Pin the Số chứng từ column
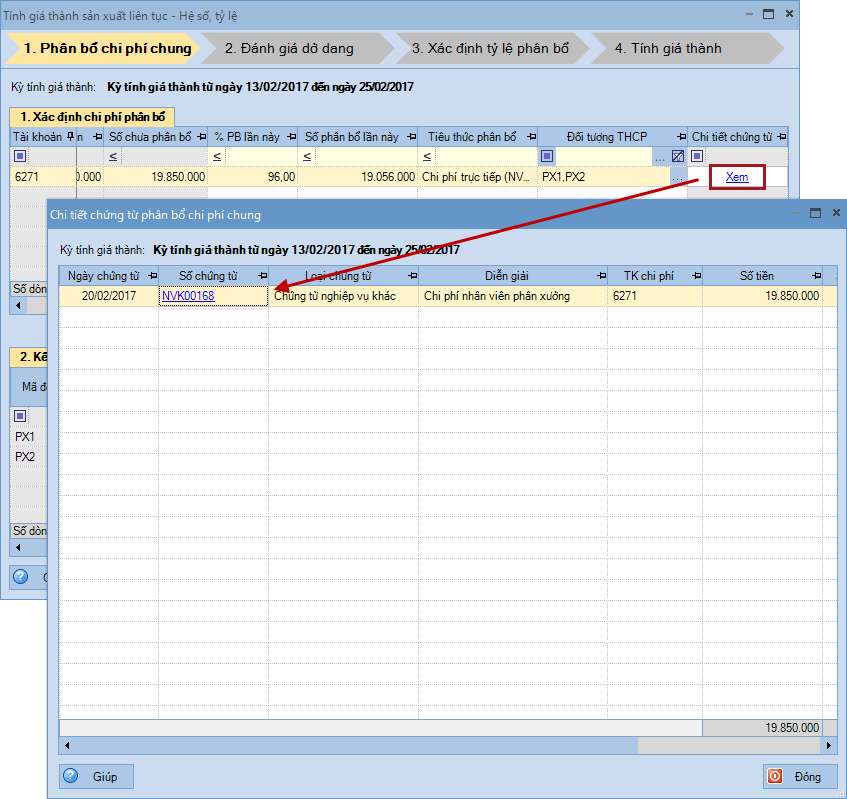Image resolution: width=847 pixels, height=799 pixels. tap(261, 276)
